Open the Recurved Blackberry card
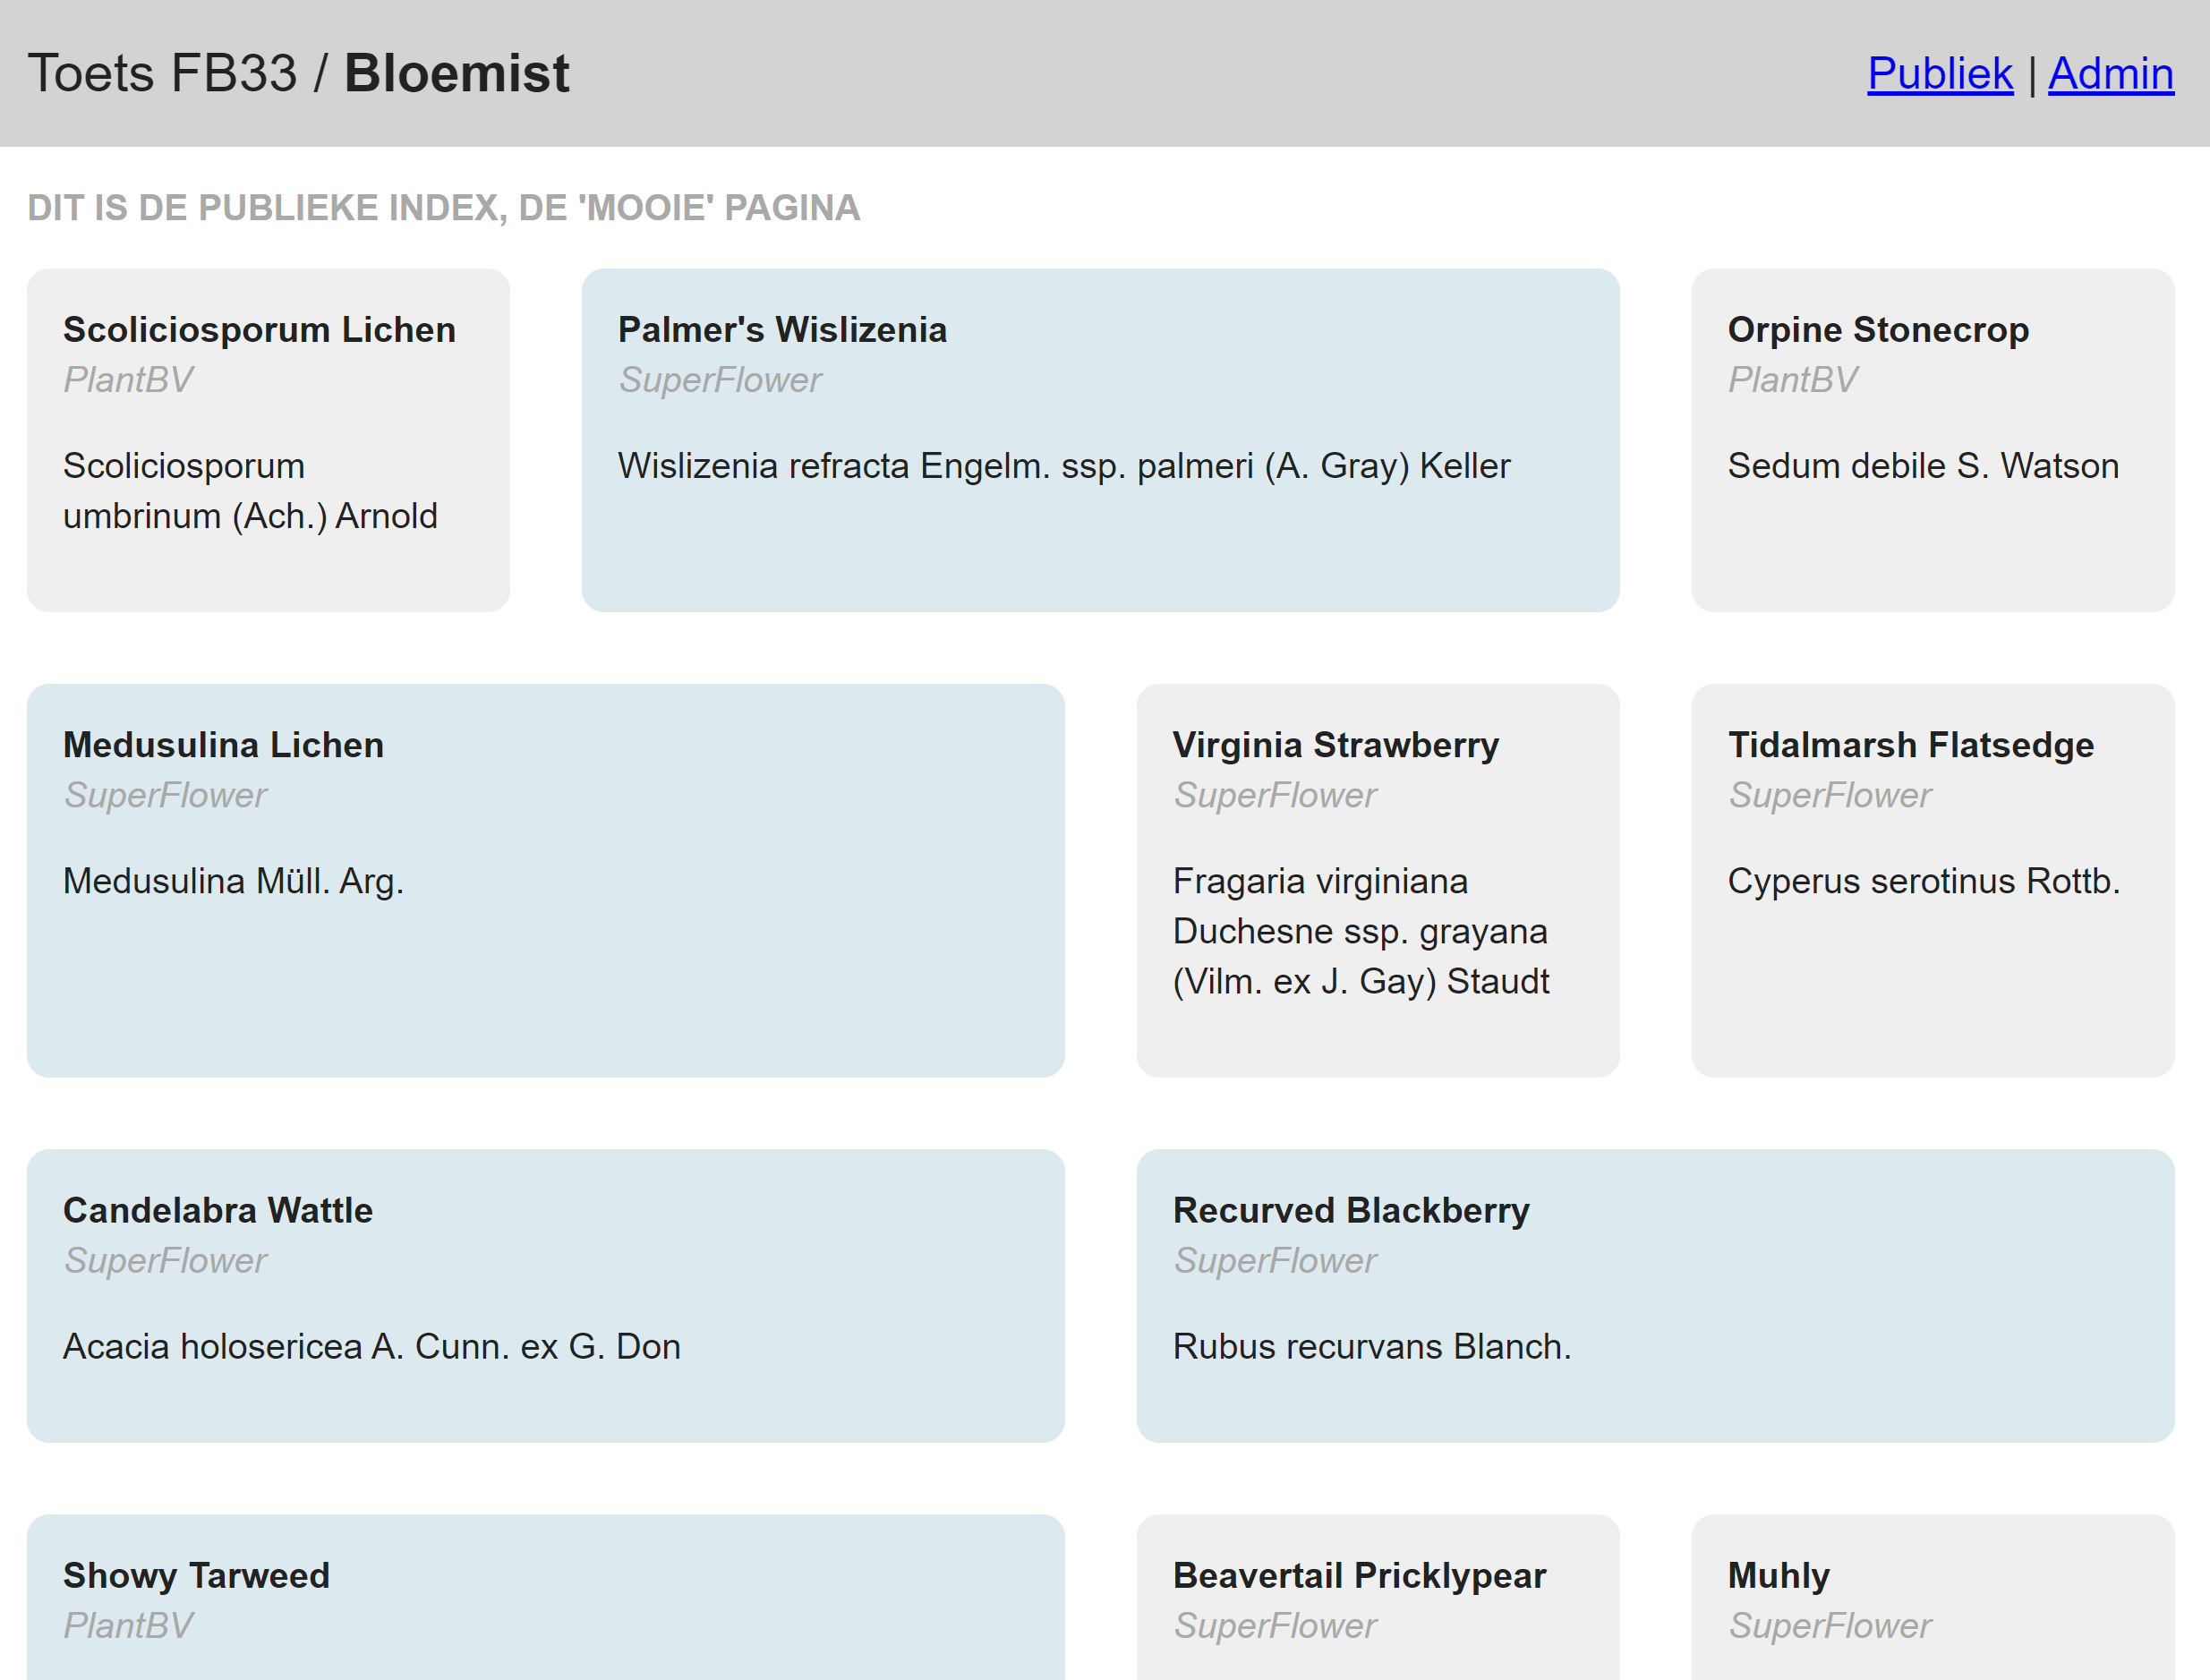 (1655, 1294)
